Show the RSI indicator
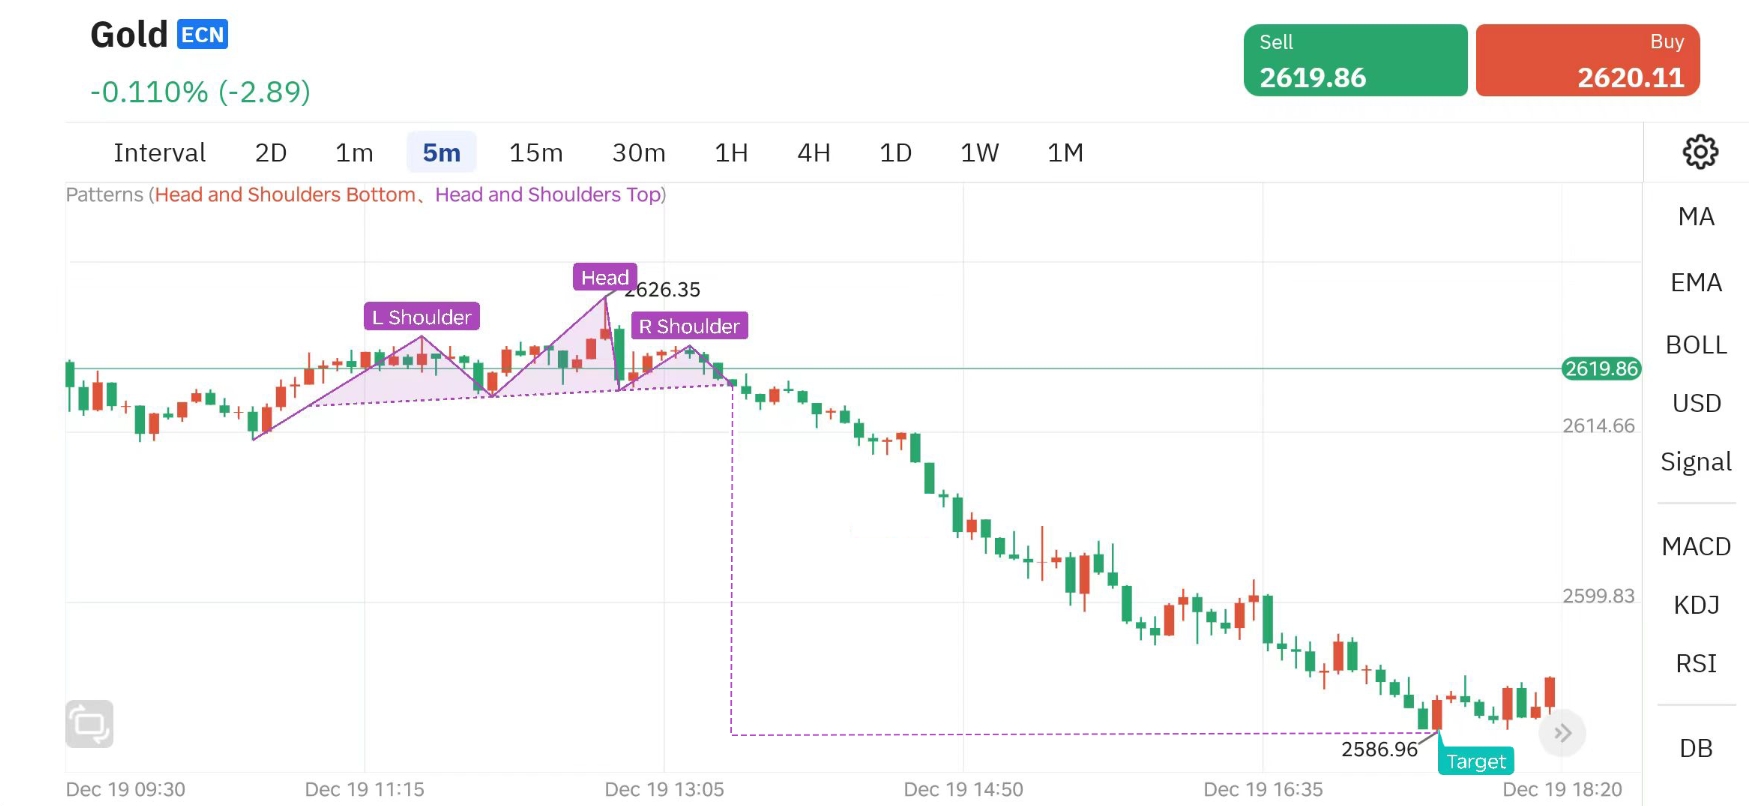This screenshot has width=1749, height=806. [1696, 664]
